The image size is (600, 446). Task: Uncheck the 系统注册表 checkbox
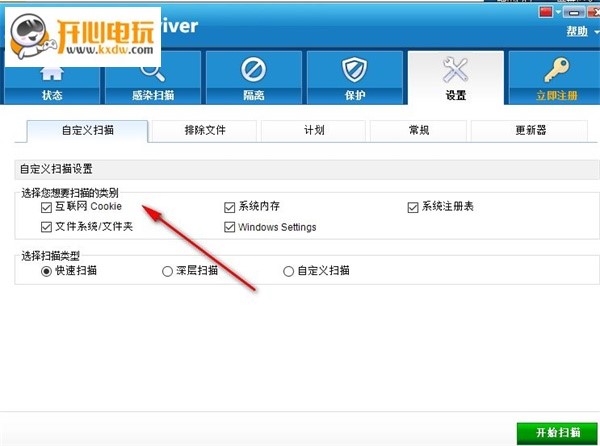(413, 208)
